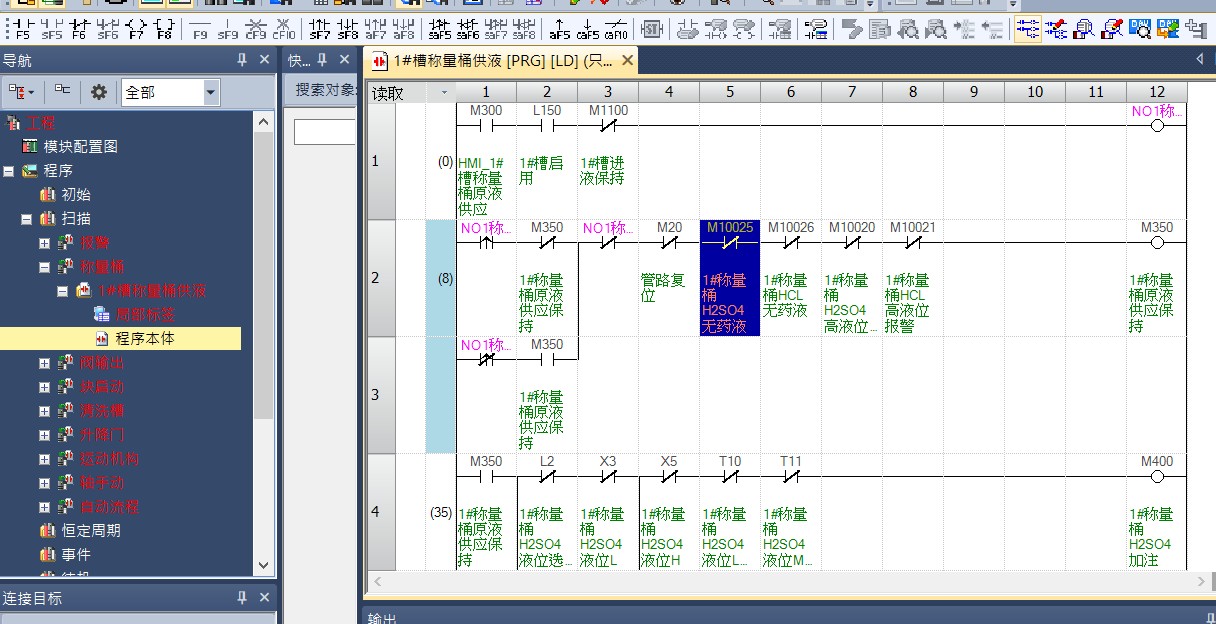The height and width of the screenshot is (624, 1216).
Task: Insert application instruction with F8 tool
Action: (164, 28)
